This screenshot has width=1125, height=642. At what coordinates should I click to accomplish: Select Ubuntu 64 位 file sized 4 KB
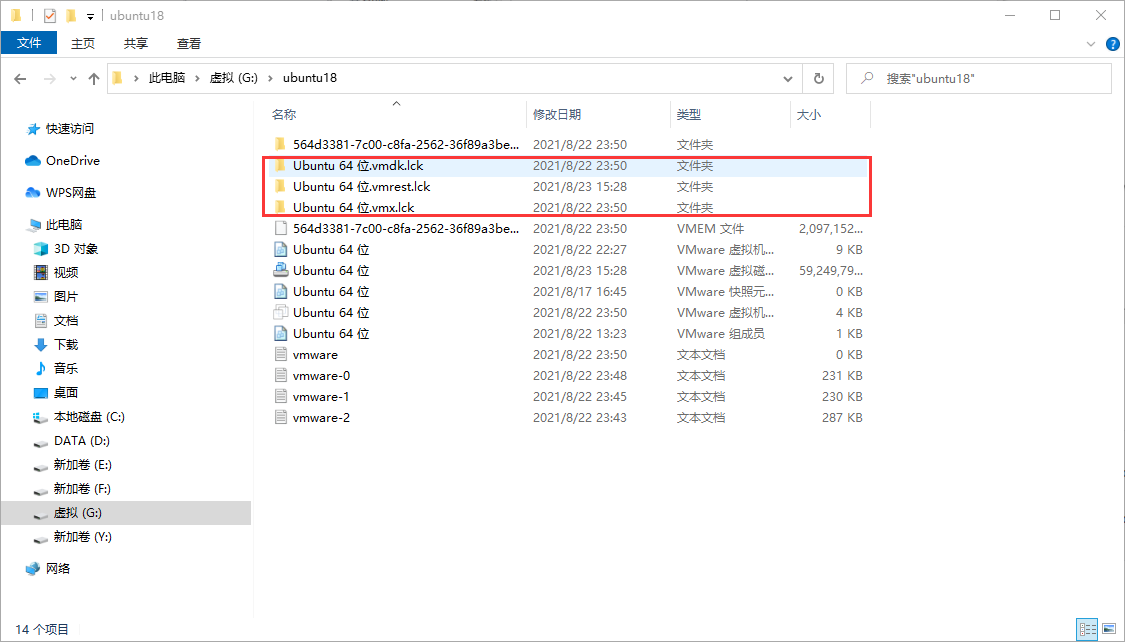(x=567, y=313)
